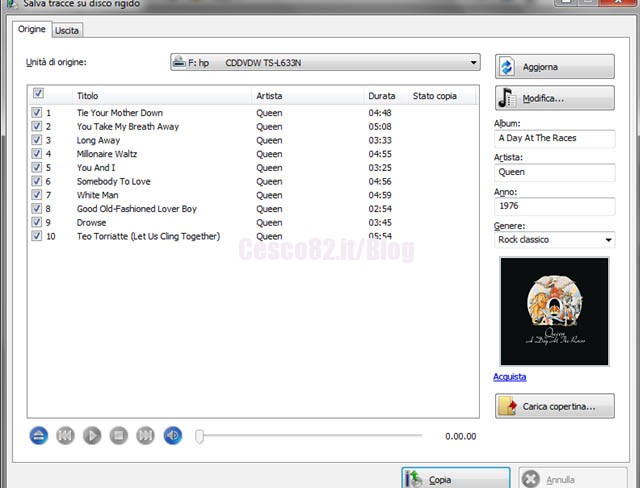This screenshot has height=488, width=640.
Task: Uncheck track 1 Tie Your Mother Down
Action: tap(36, 112)
